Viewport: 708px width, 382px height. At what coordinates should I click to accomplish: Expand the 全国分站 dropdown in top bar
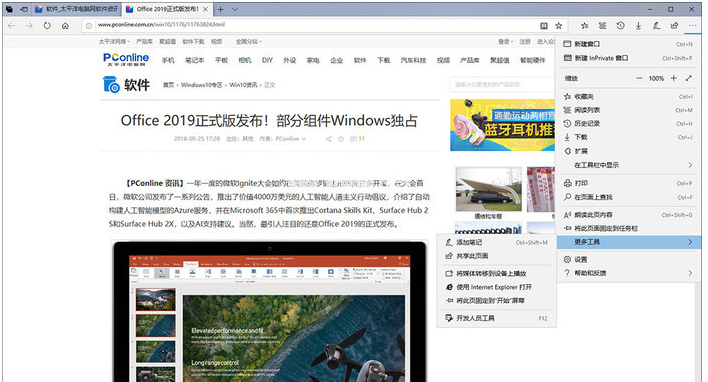pos(248,42)
